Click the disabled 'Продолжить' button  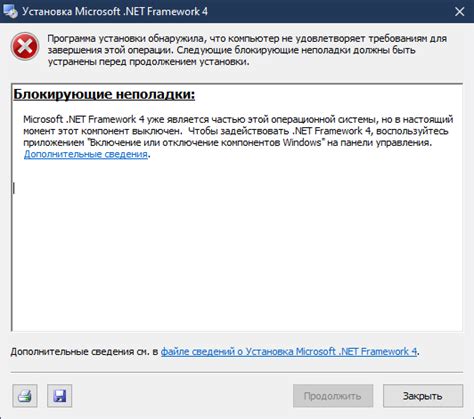tap(333, 396)
